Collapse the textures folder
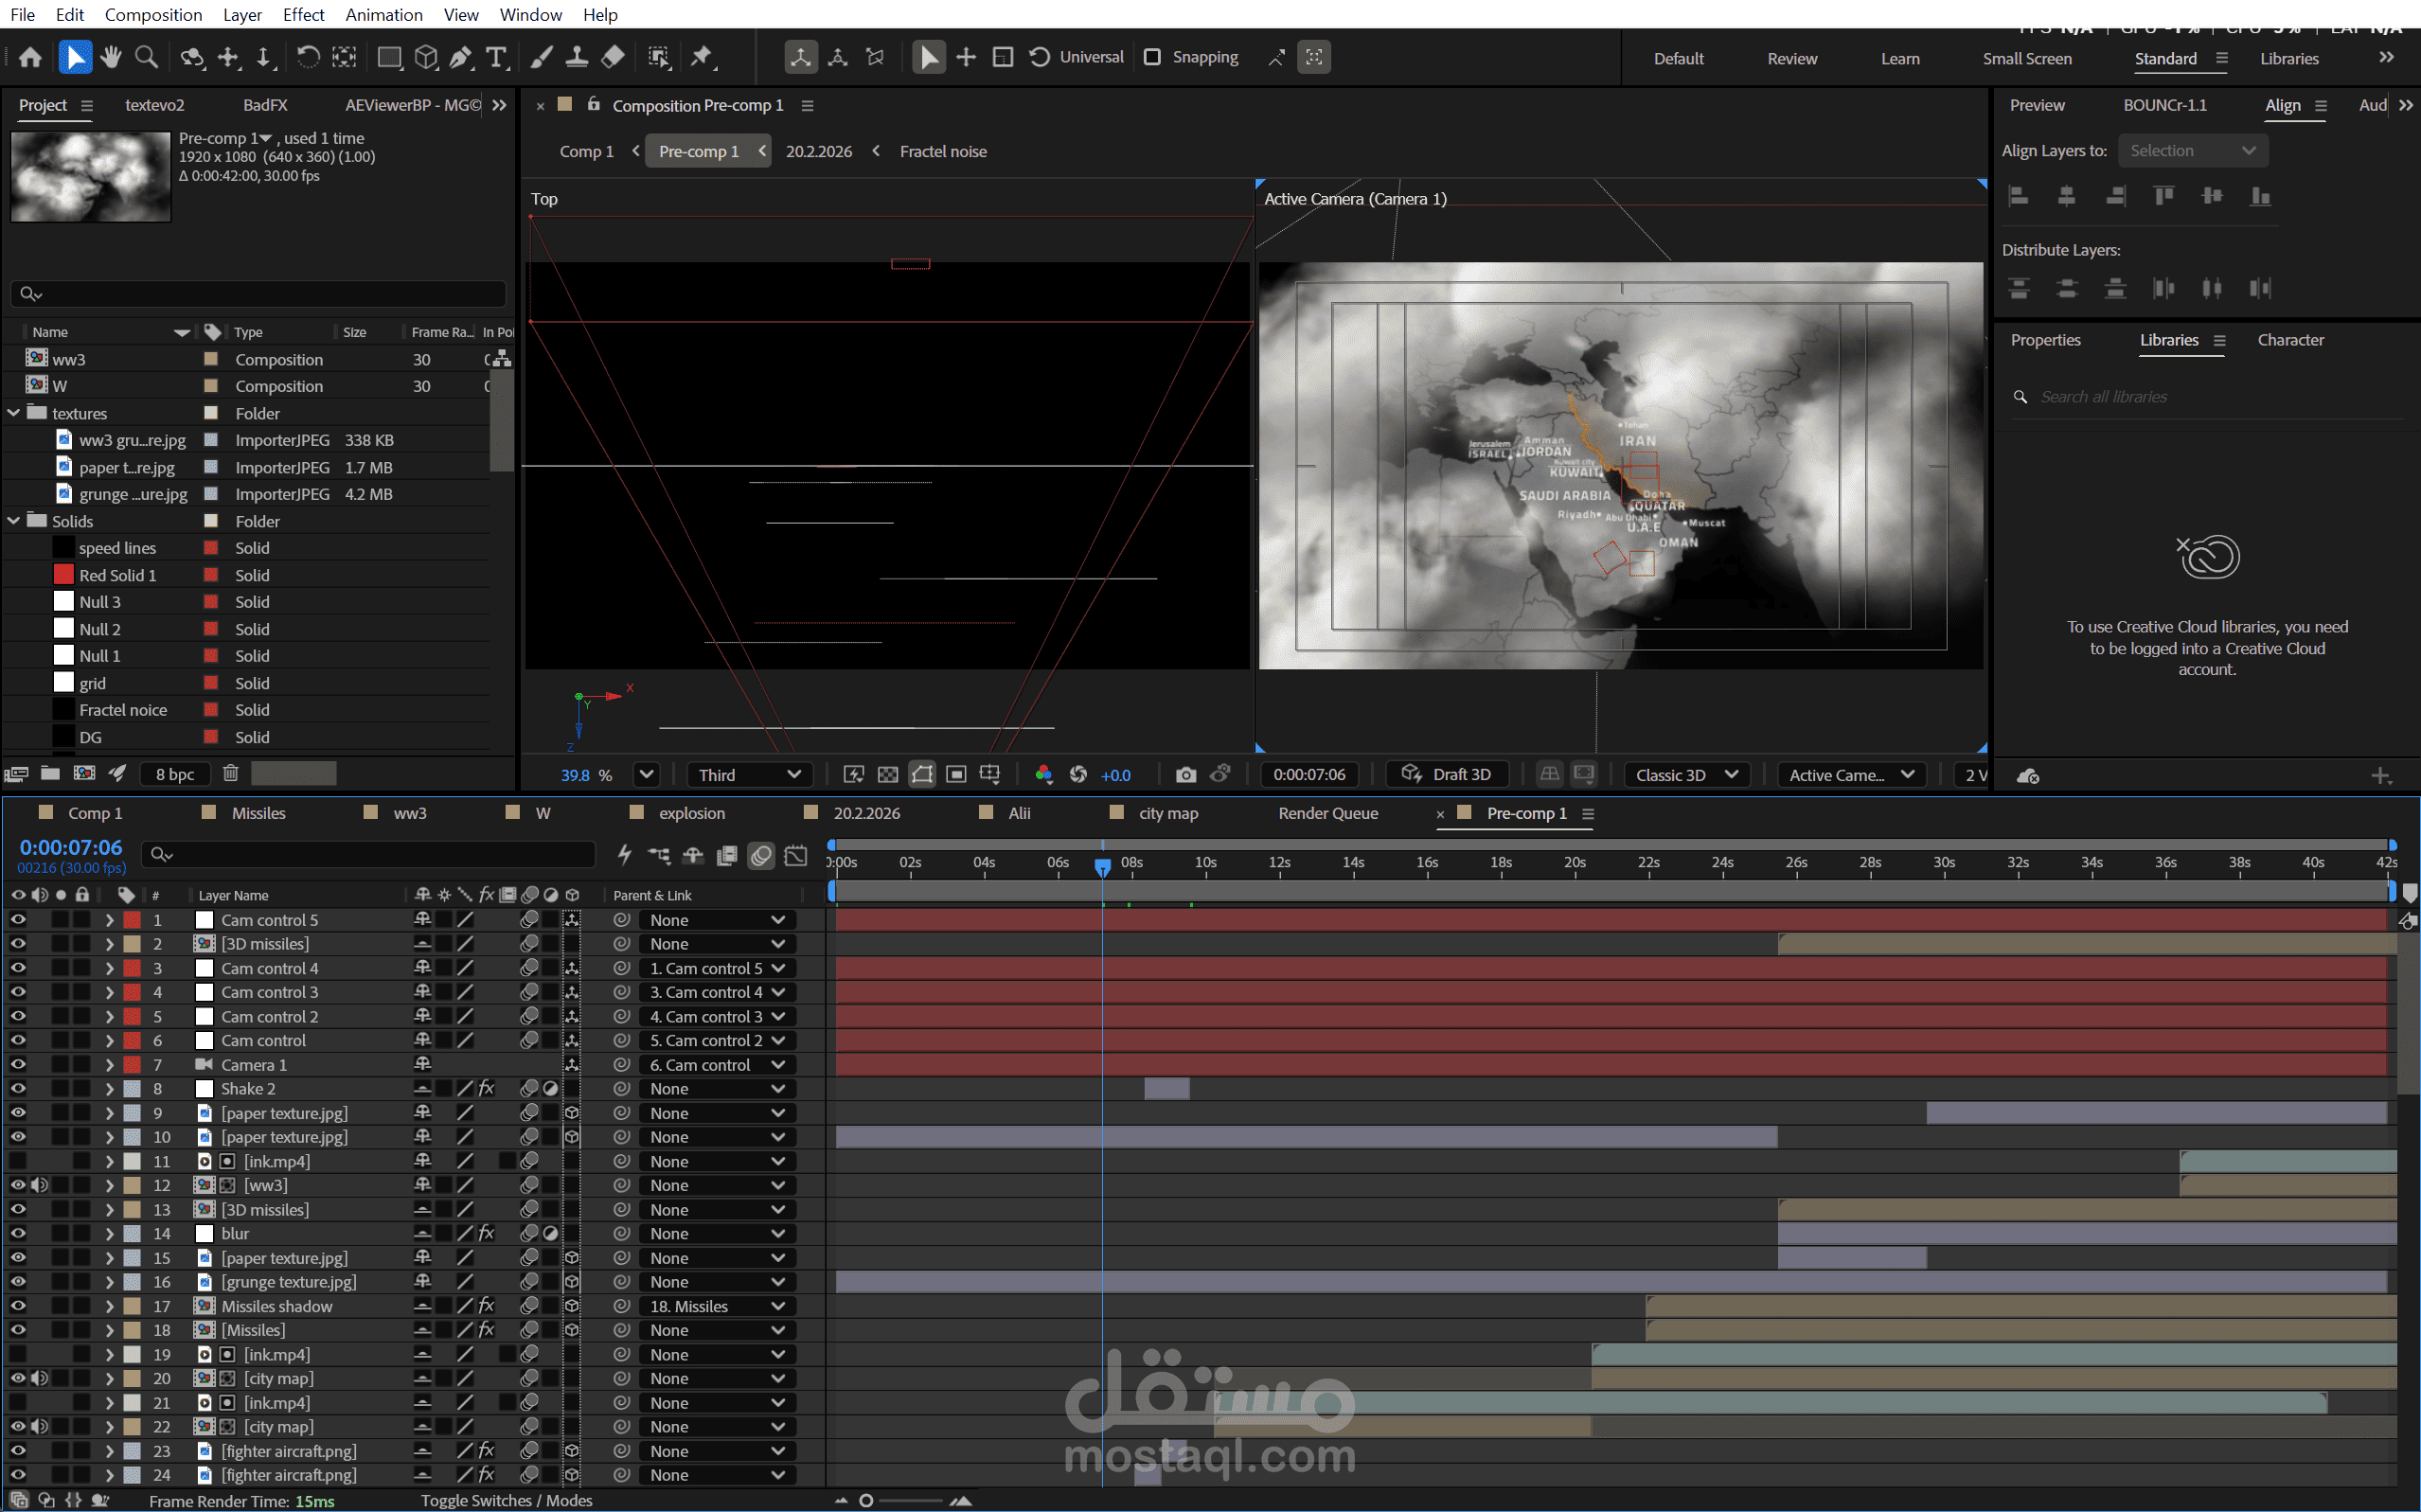 [14, 413]
